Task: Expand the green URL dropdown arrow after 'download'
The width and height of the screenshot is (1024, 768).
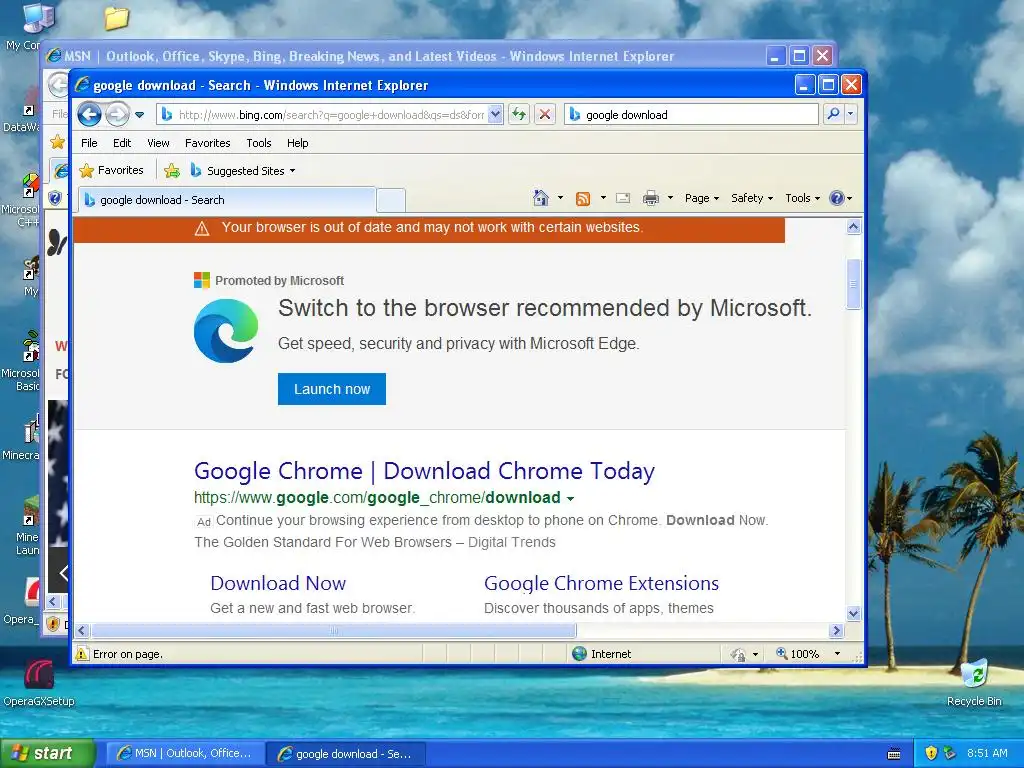Action: tap(570, 499)
